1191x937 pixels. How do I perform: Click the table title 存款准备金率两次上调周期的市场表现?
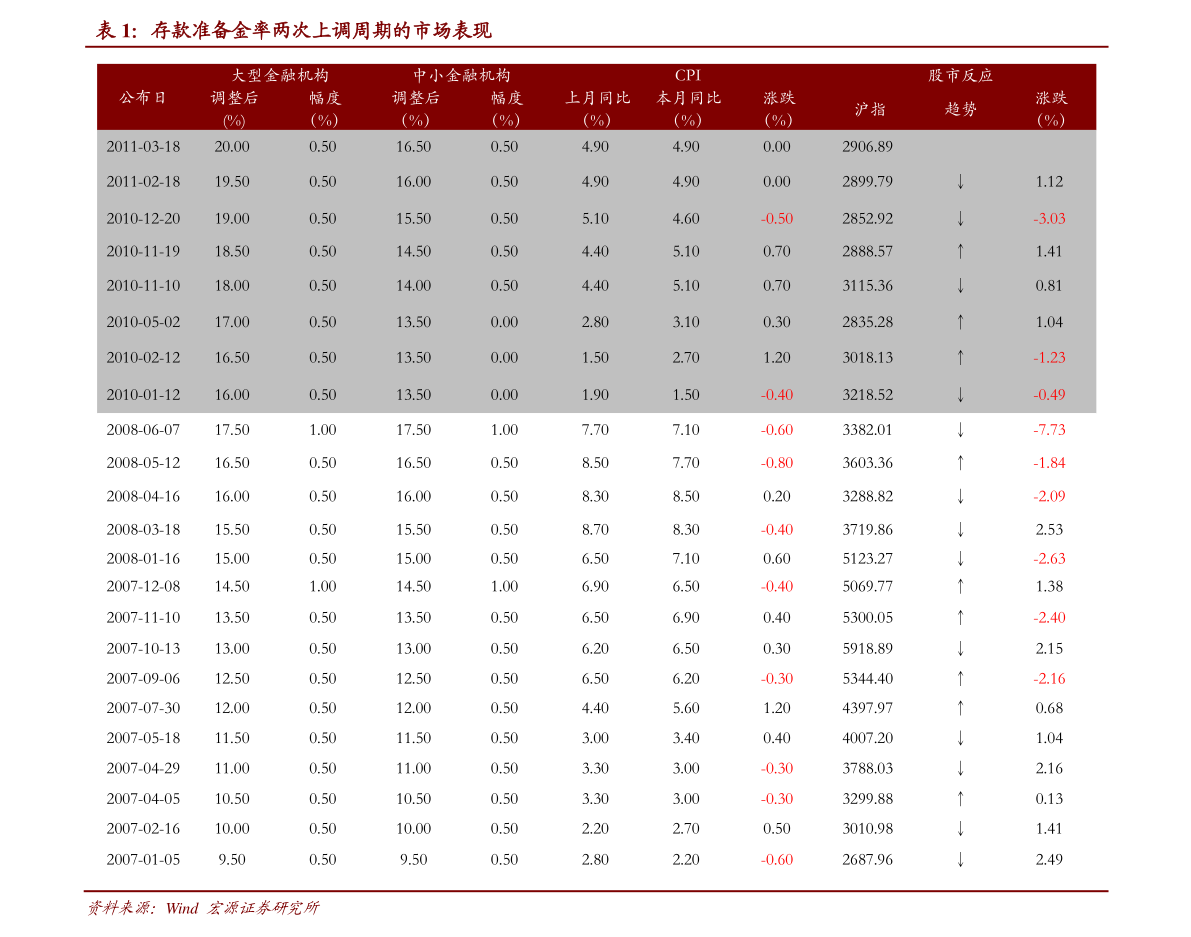point(321,30)
